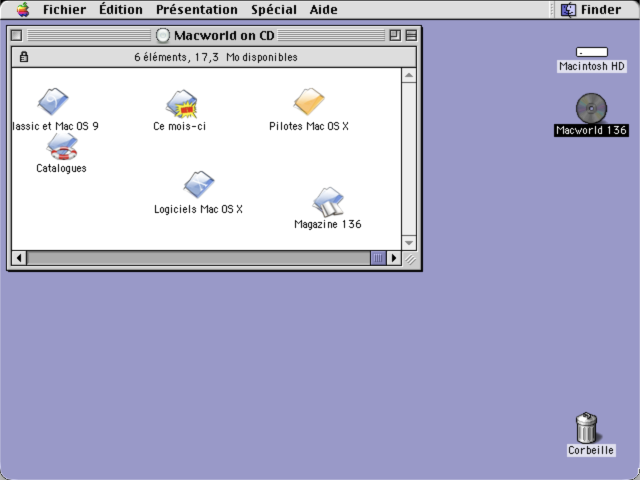Click the horizontal scrollbar track
The height and width of the screenshot is (480, 640).
(x=198, y=258)
